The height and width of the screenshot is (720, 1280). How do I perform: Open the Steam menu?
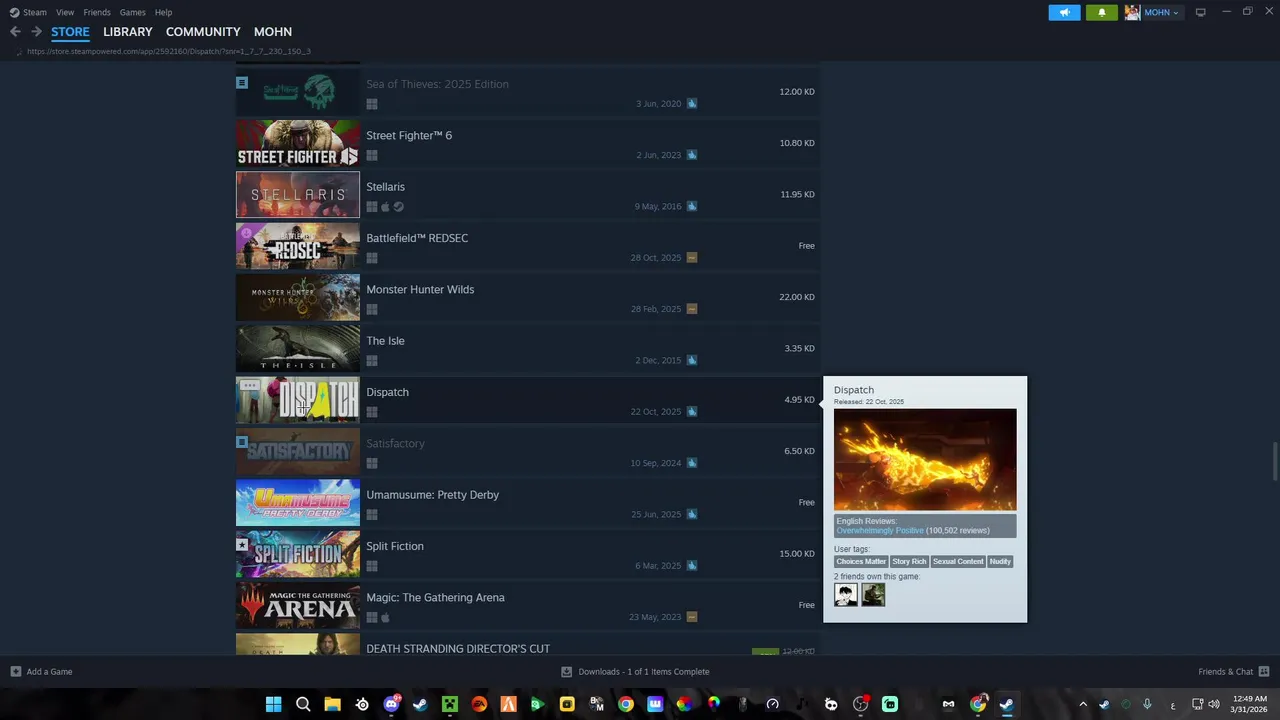pyautogui.click(x=35, y=12)
